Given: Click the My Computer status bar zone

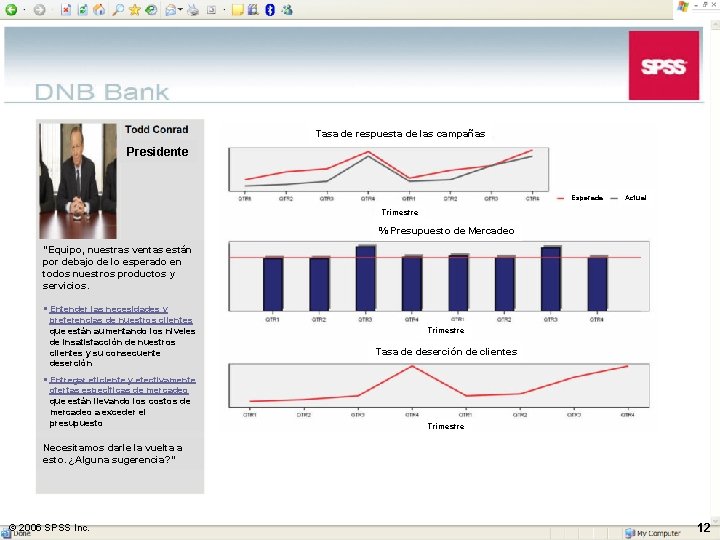Looking at the screenshot, I should 653,533.
